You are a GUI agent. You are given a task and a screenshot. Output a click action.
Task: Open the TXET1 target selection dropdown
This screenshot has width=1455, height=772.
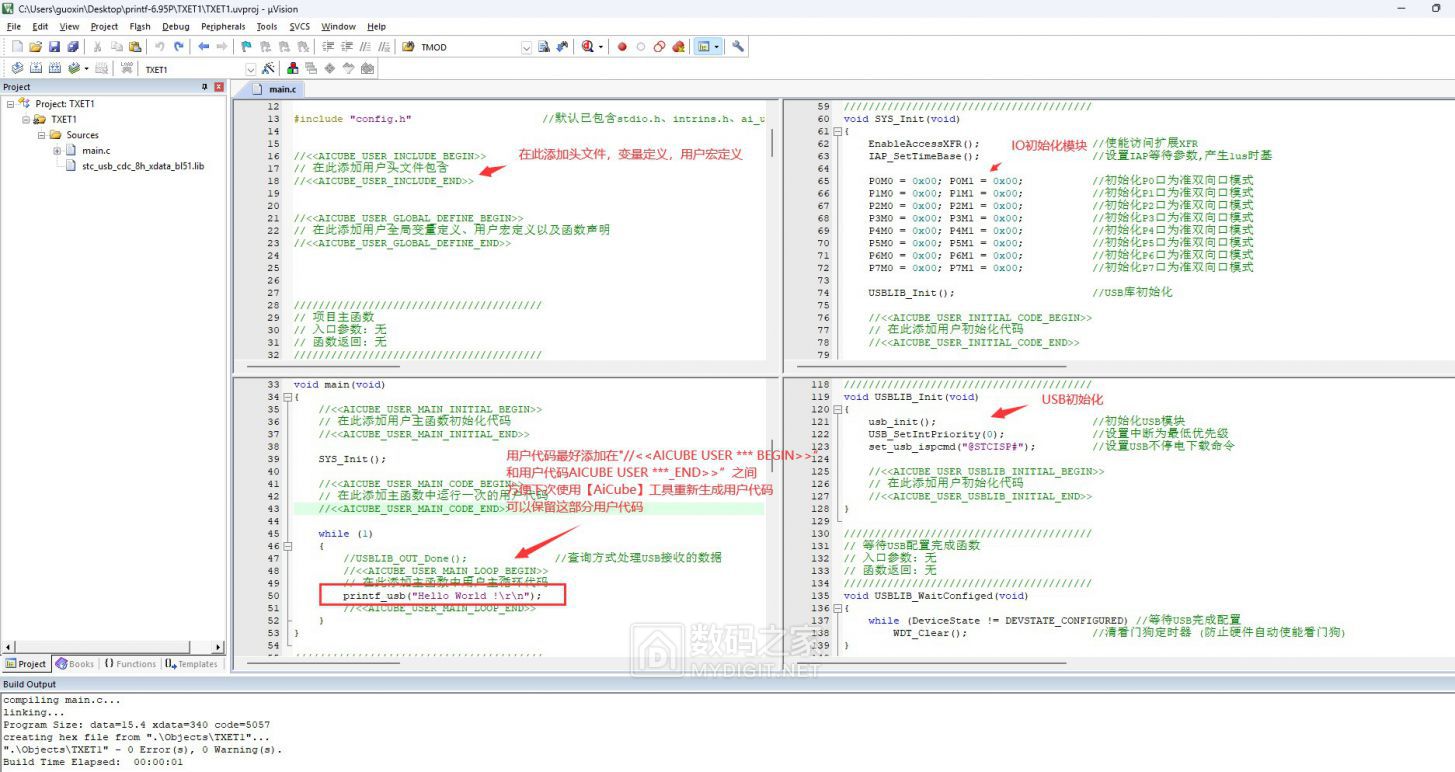coord(251,69)
